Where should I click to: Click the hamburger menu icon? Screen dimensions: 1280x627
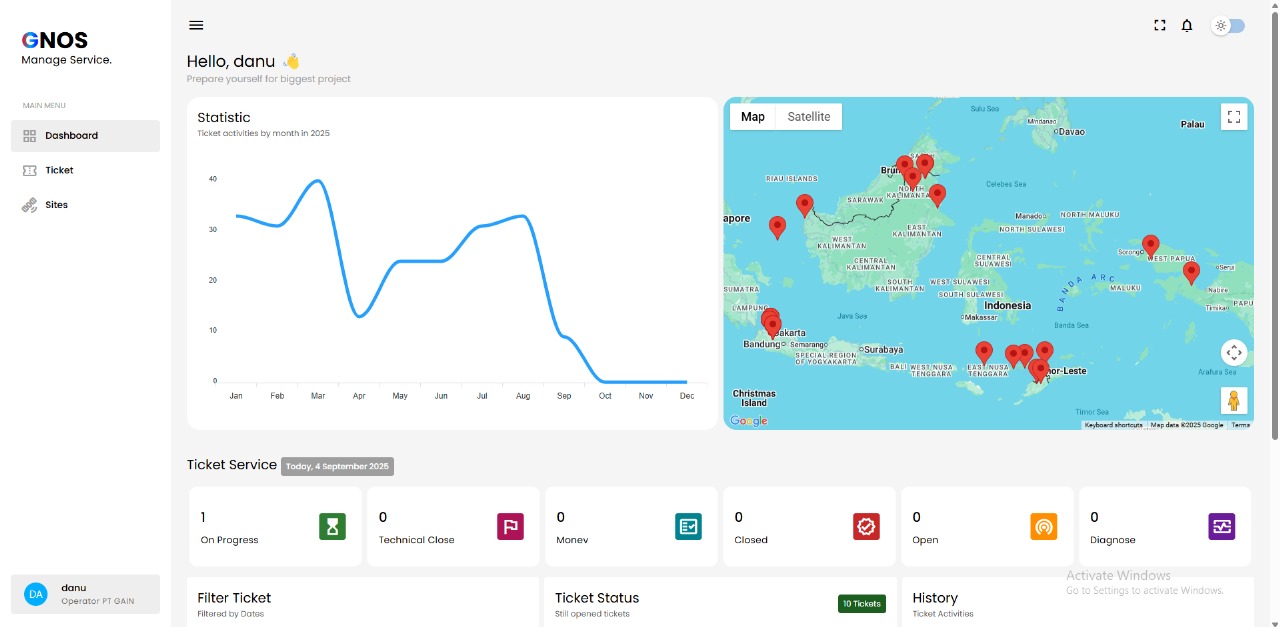point(196,25)
